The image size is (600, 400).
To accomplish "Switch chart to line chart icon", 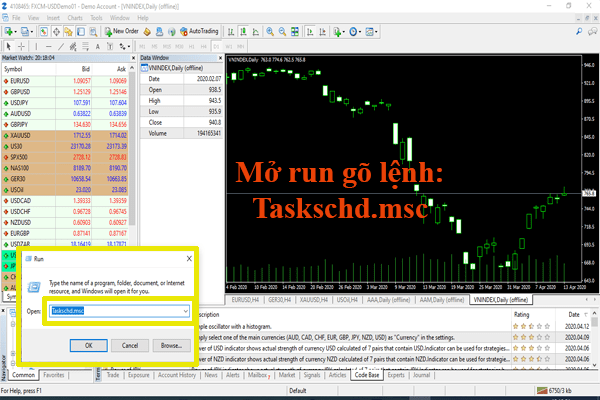I will pyautogui.click(x=255, y=32).
